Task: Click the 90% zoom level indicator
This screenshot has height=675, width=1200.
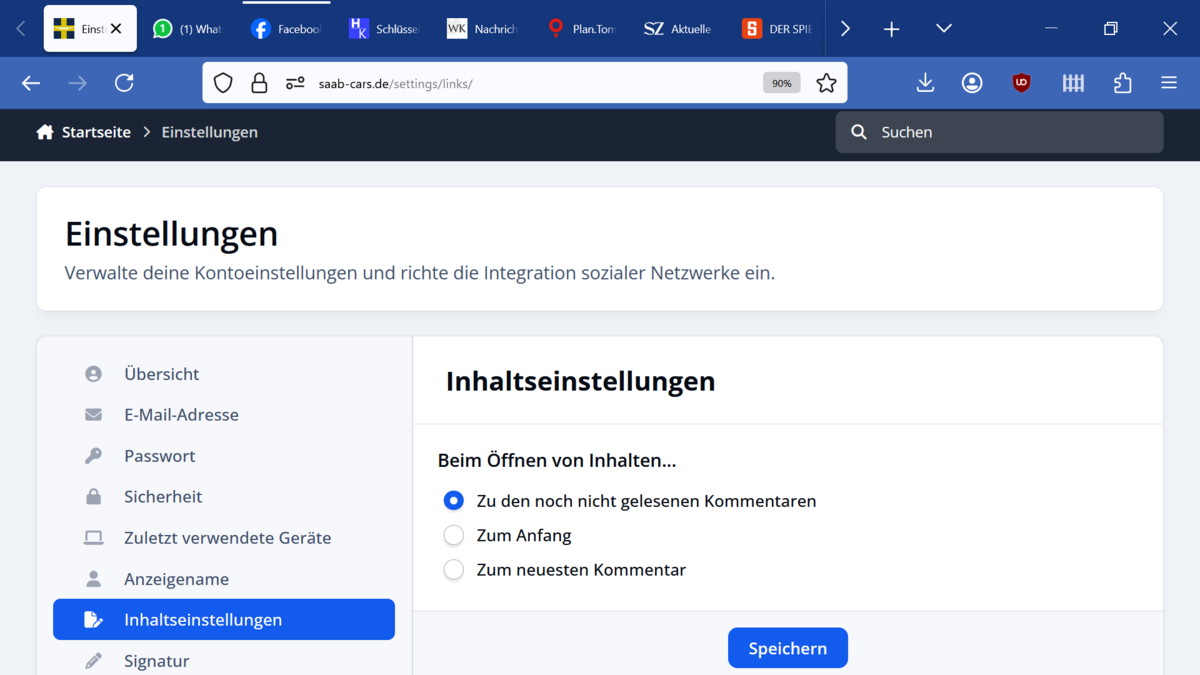Action: (782, 83)
